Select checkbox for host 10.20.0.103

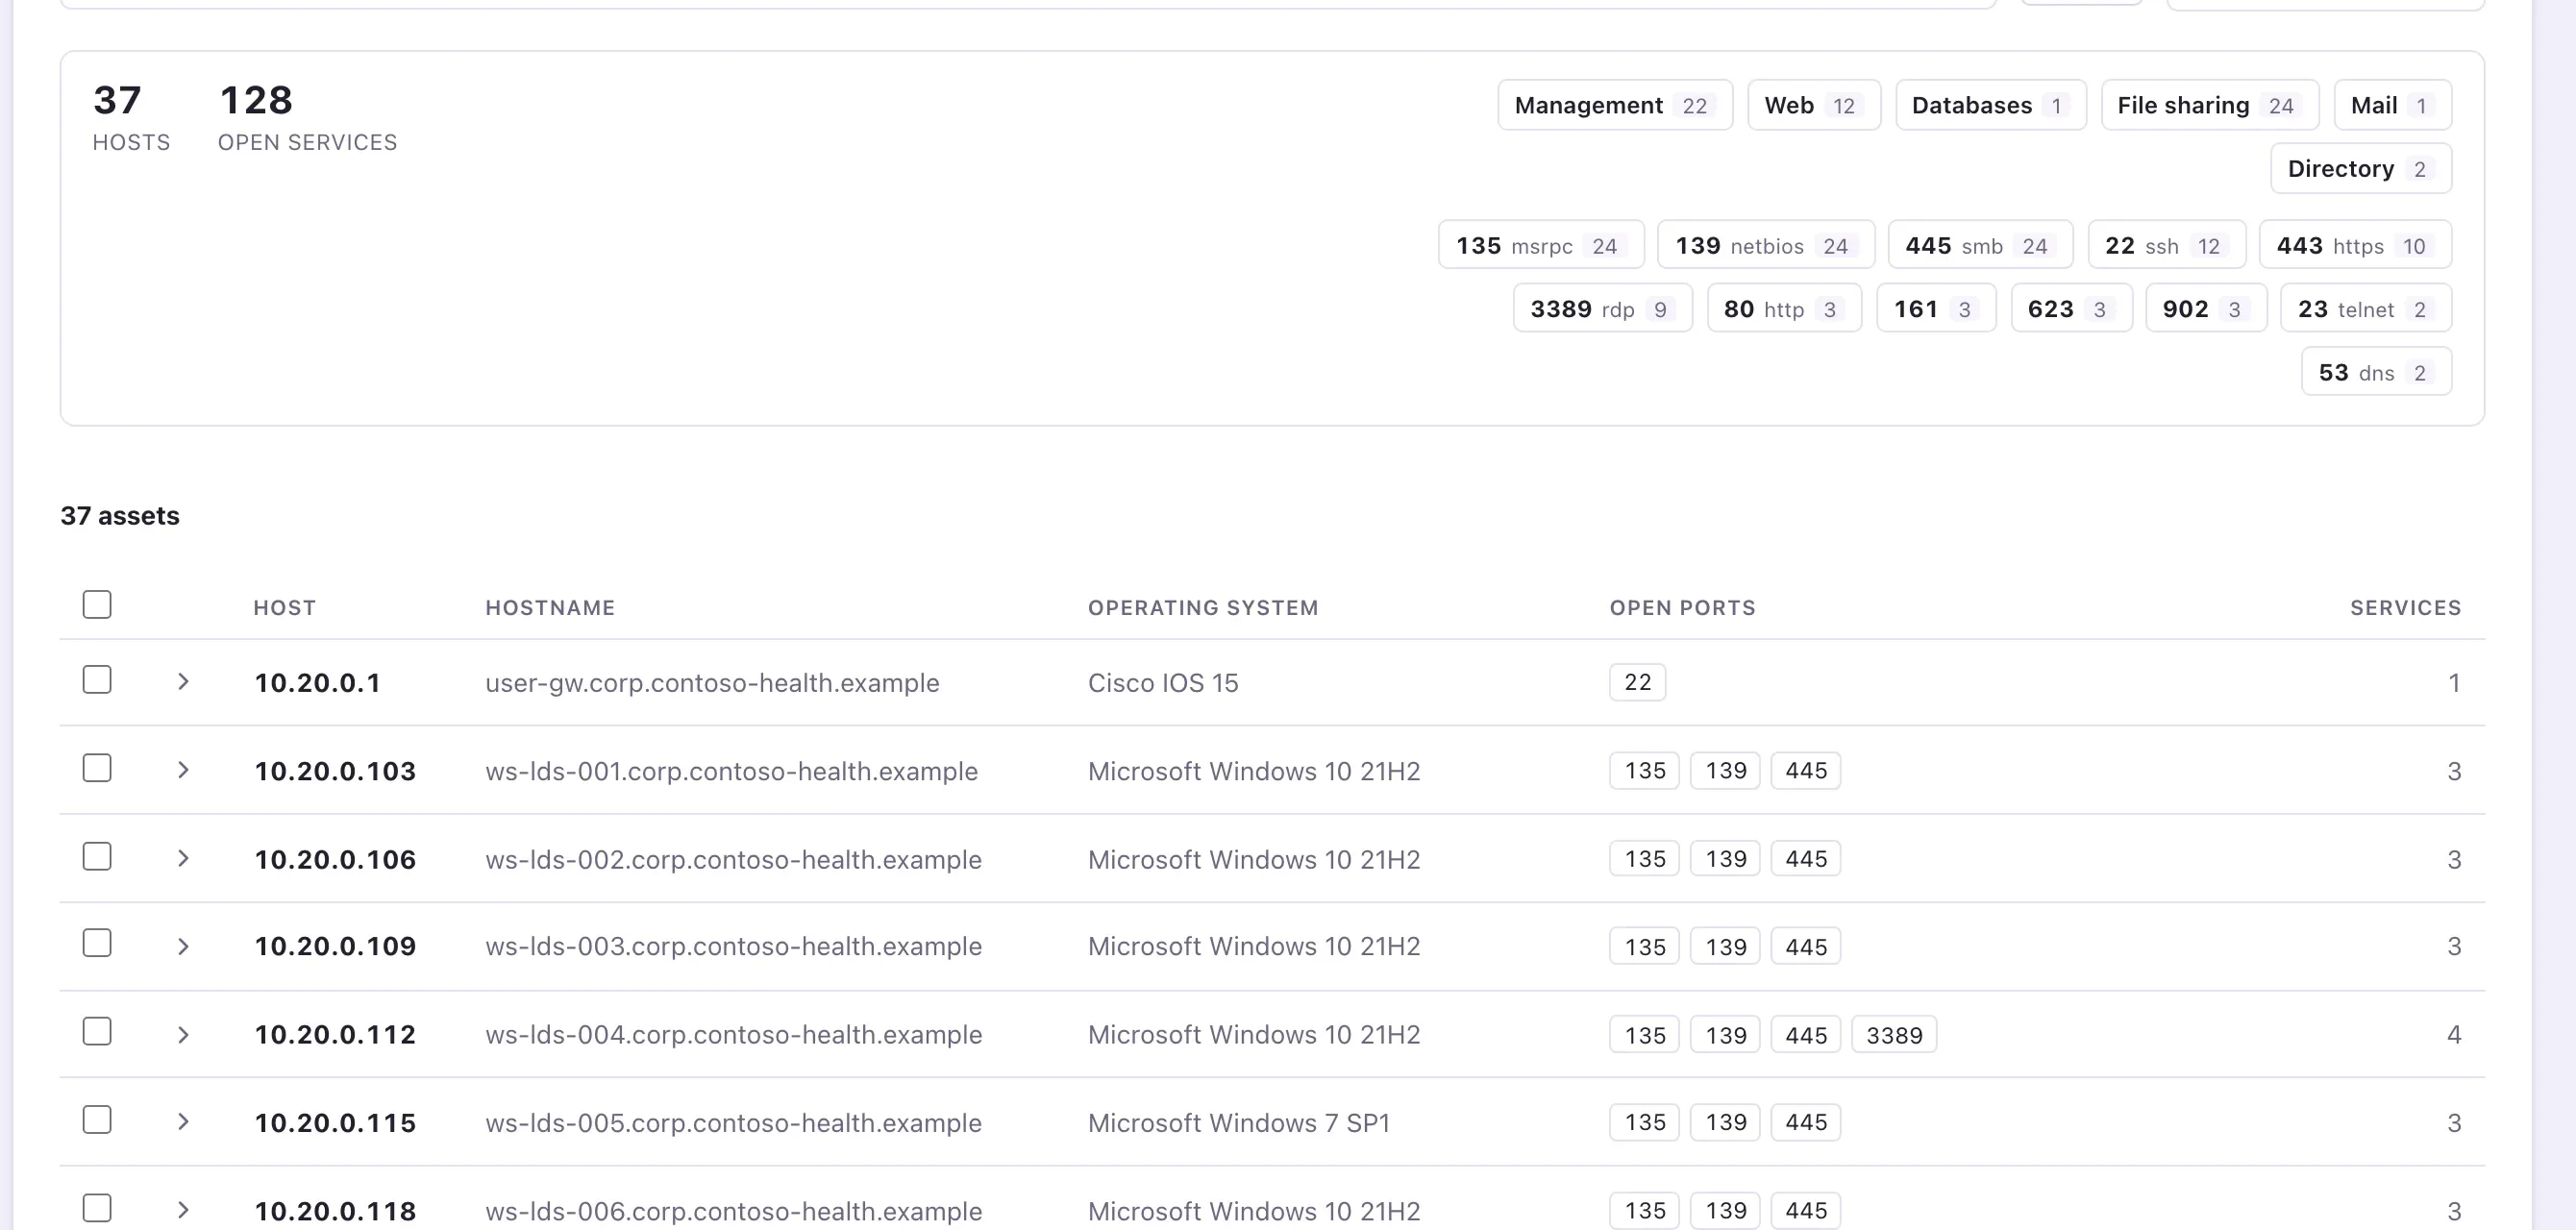point(97,768)
